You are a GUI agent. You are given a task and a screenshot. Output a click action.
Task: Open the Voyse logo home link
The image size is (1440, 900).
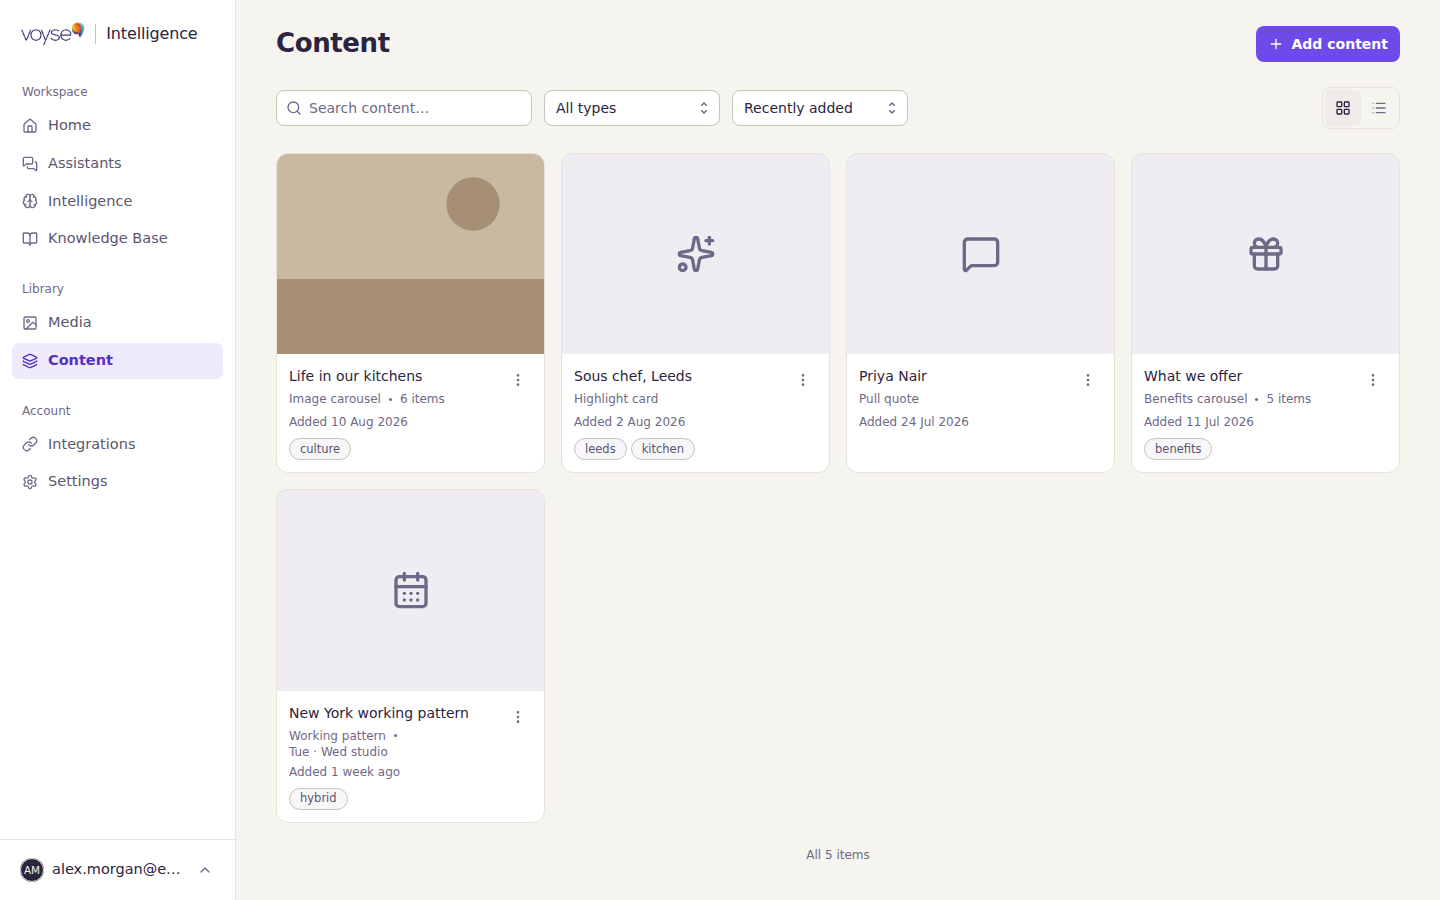tap(52, 34)
